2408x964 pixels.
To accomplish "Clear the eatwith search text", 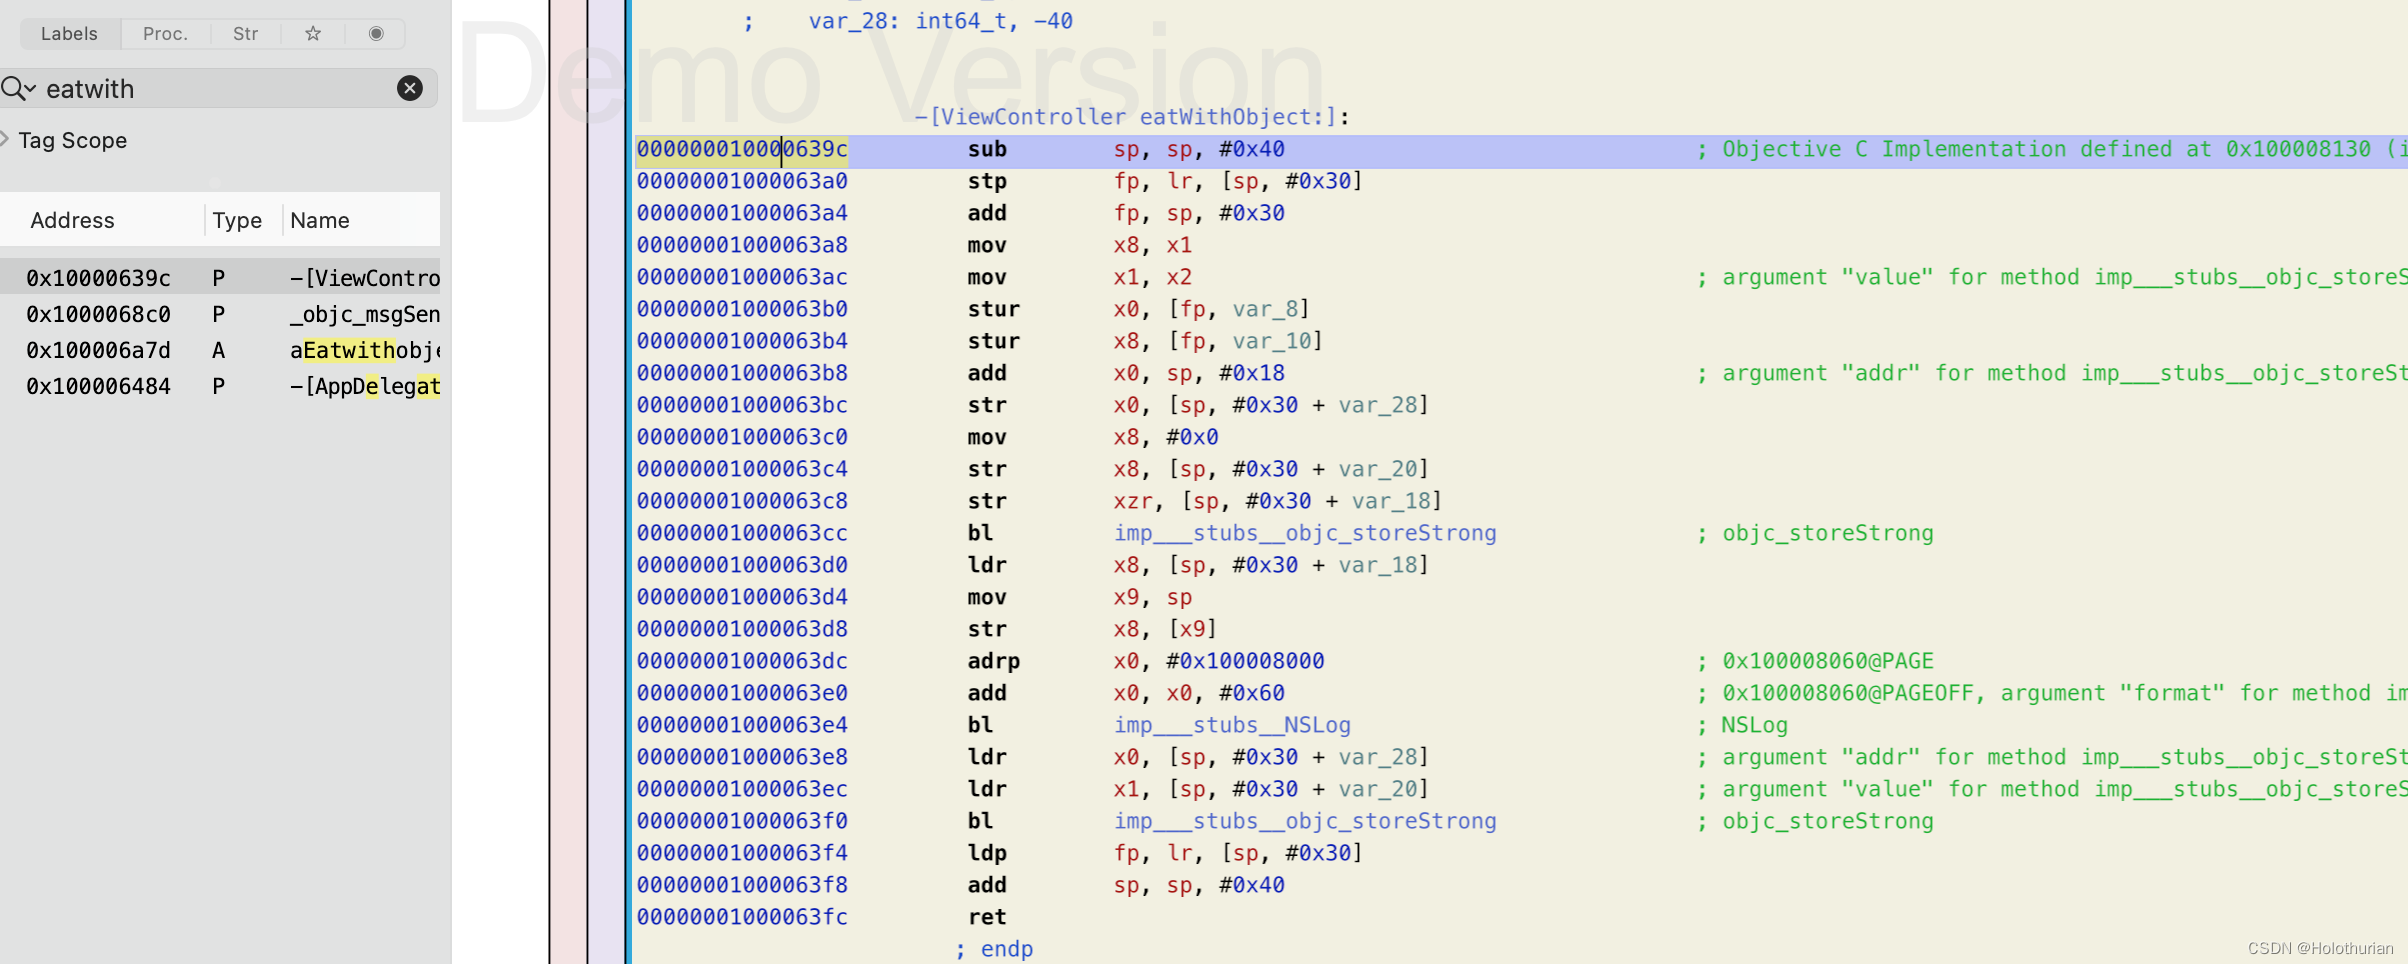I will click(410, 88).
